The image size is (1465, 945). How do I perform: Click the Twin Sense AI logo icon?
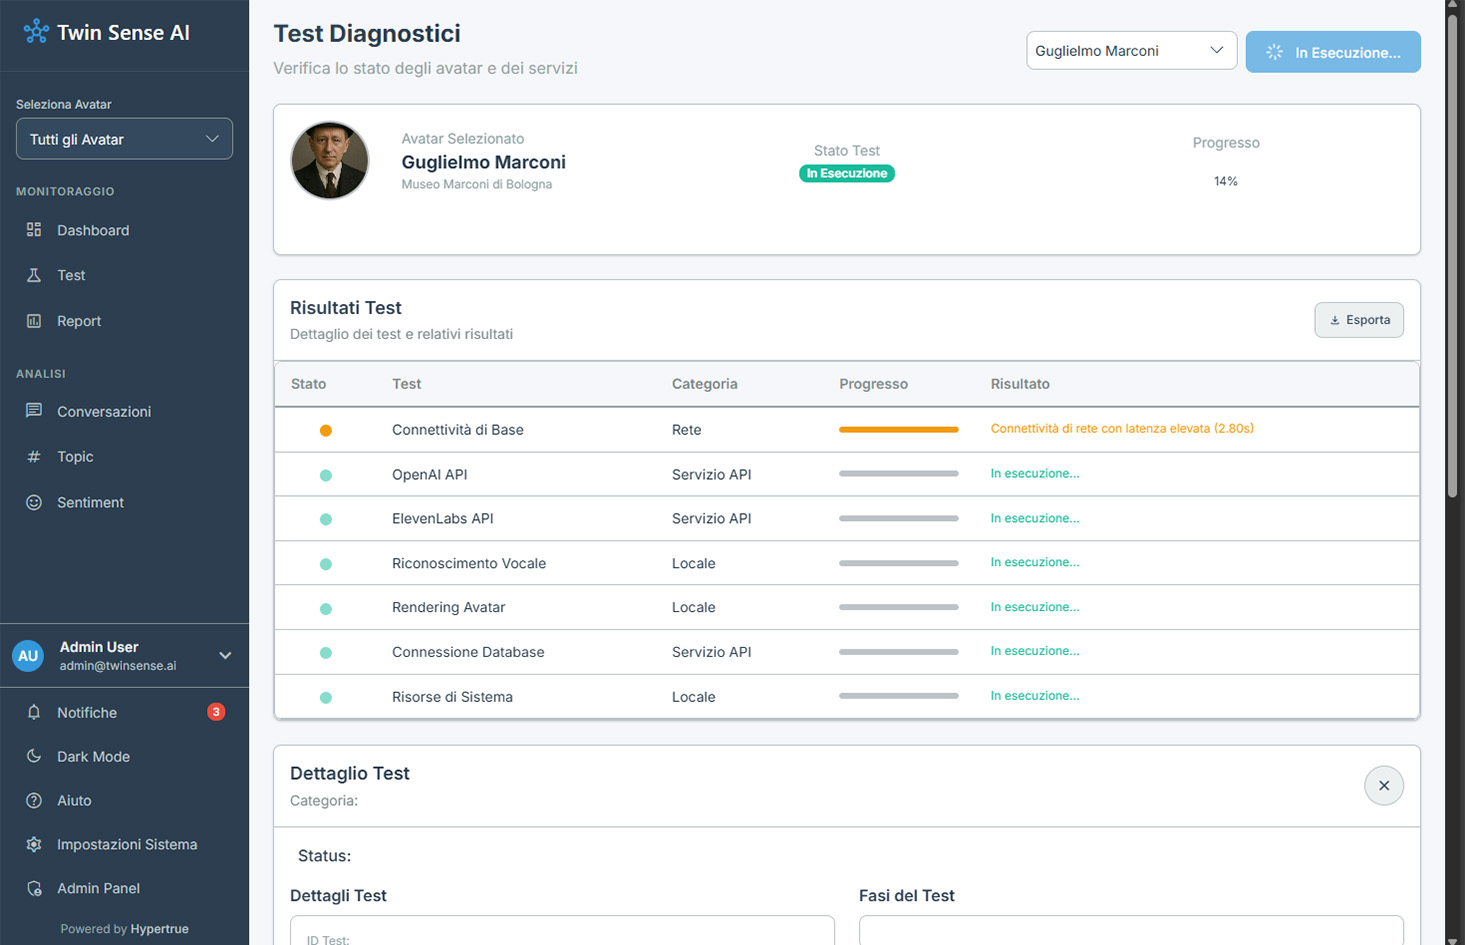coord(36,32)
